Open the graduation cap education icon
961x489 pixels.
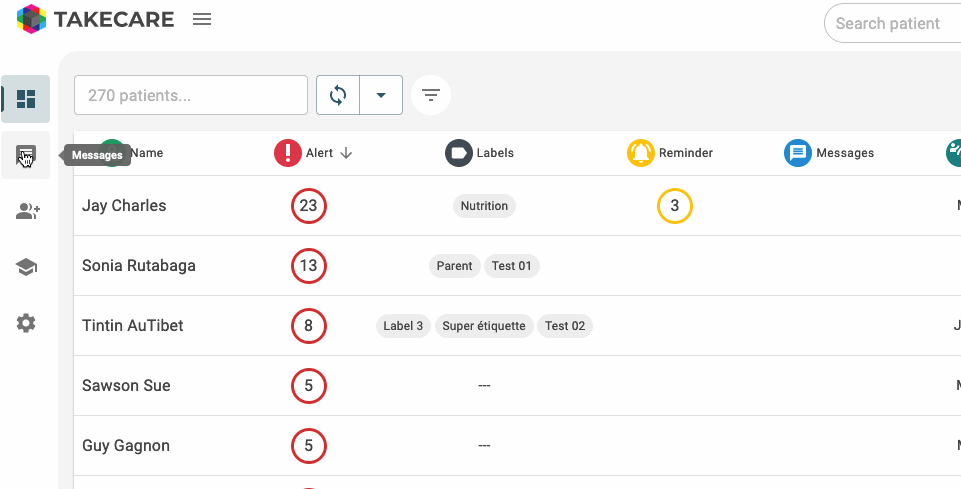click(x=26, y=267)
